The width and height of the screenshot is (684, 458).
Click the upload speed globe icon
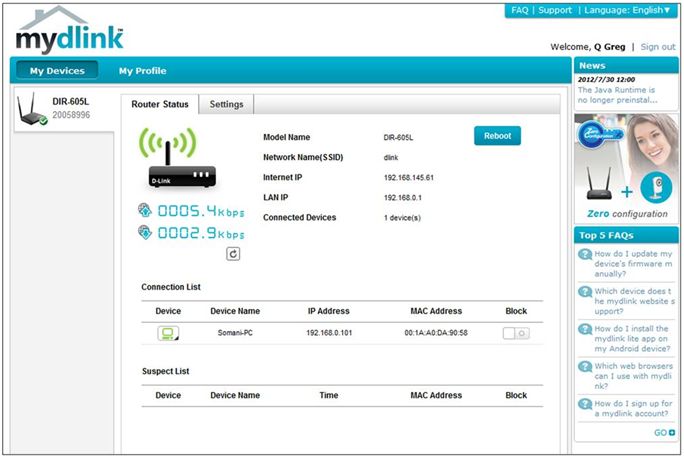(145, 210)
